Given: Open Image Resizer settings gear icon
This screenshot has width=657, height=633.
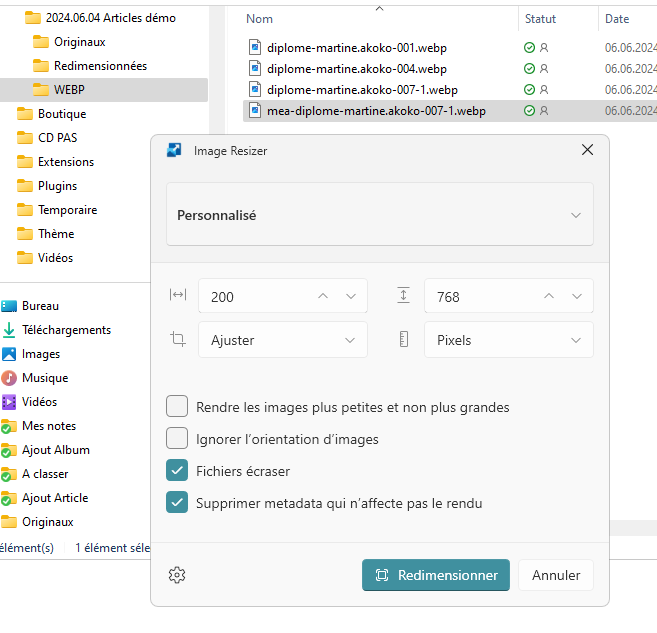Looking at the screenshot, I should coord(178,575).
